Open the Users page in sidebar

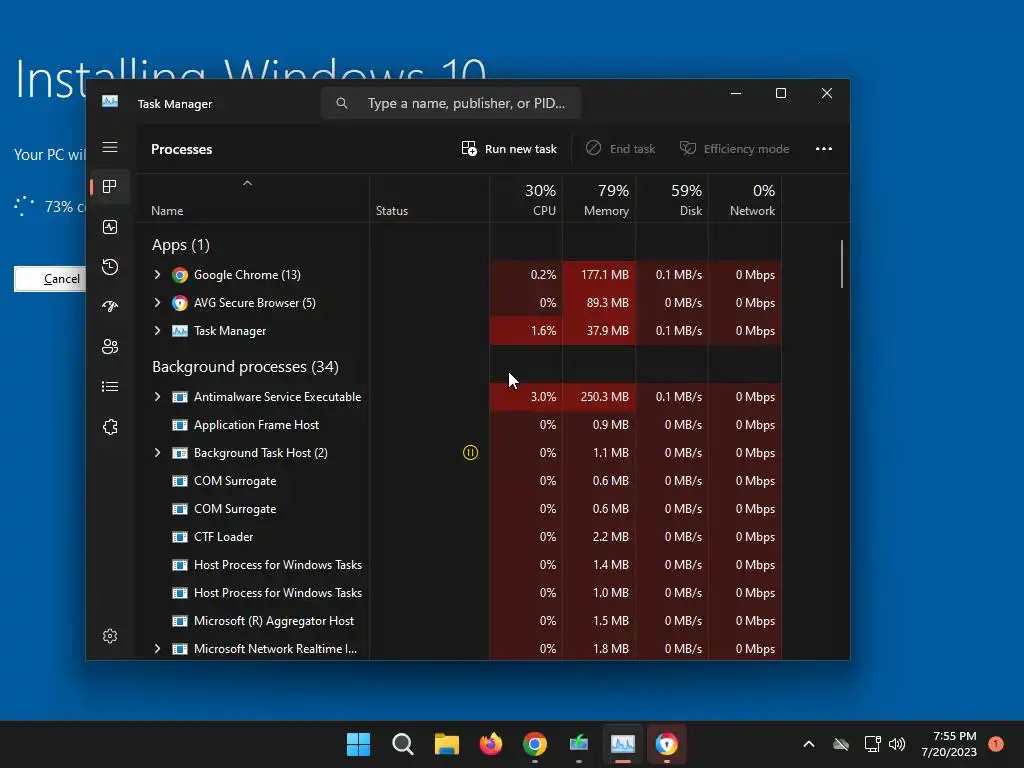pos(110,346)
